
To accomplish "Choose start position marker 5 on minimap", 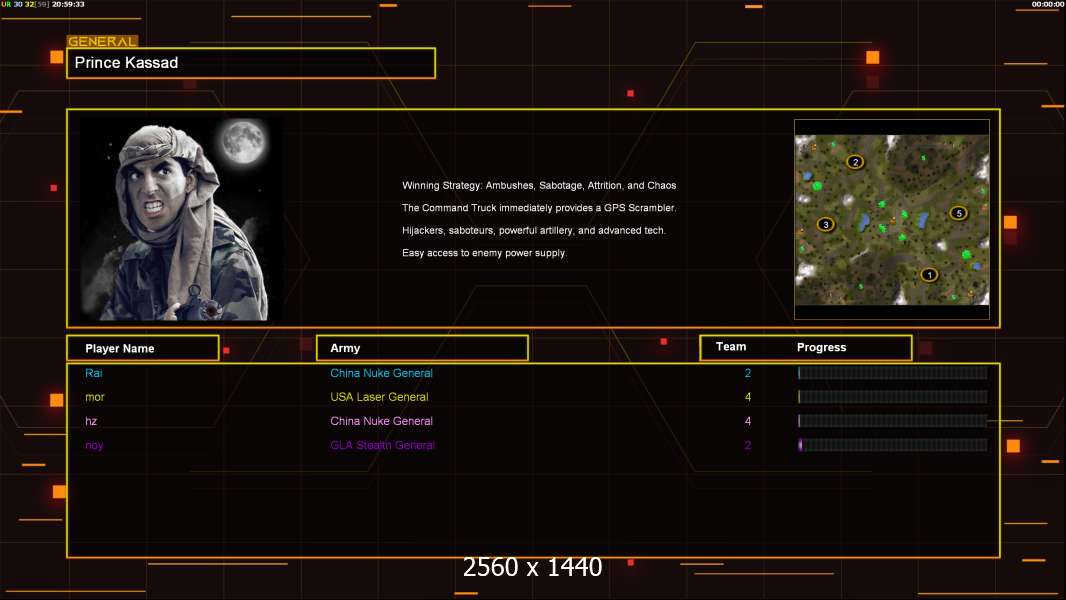I will [958, 213].
